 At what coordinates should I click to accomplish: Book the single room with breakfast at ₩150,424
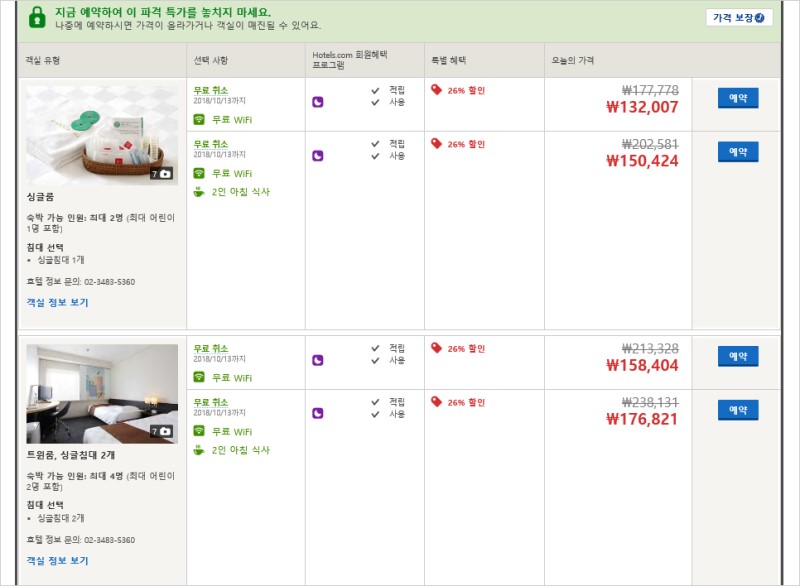tap(738, 151)
